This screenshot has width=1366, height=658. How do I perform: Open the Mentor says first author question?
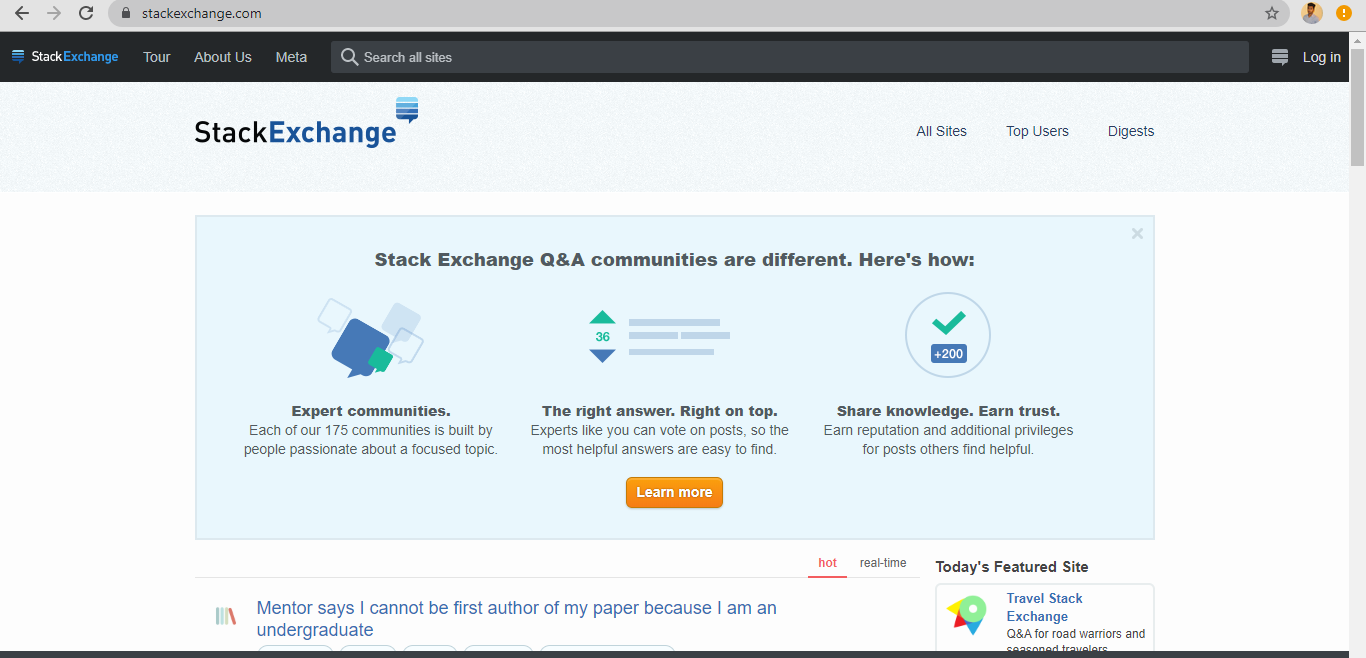click(x=516, y=619)
